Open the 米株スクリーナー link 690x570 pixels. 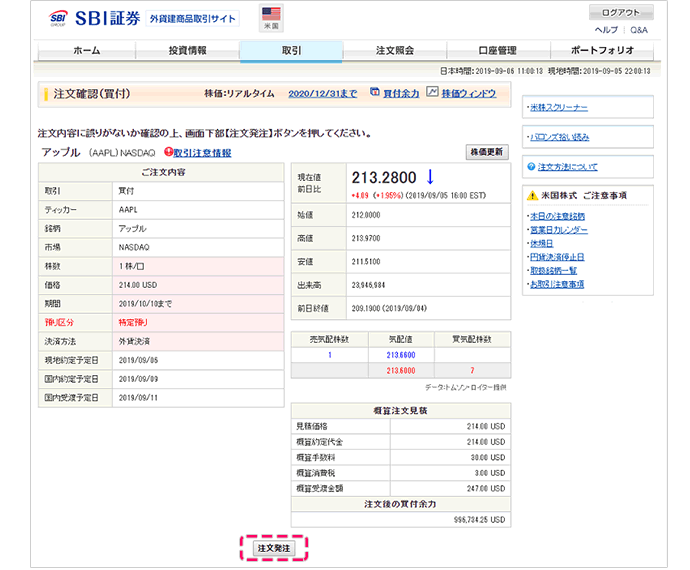point(559,107)
